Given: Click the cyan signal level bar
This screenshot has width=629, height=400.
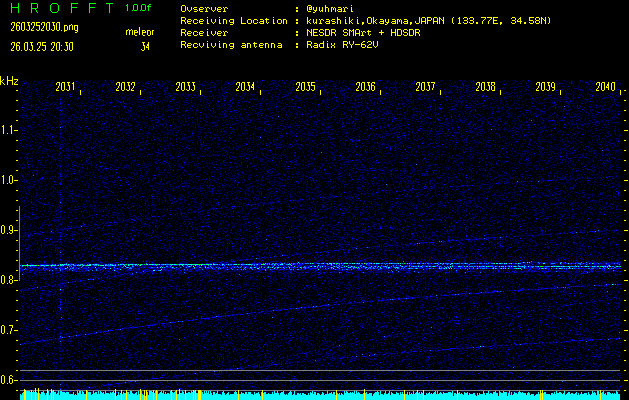Looking at the screenshot, I should pyautogui.click(x=320, y=395).
